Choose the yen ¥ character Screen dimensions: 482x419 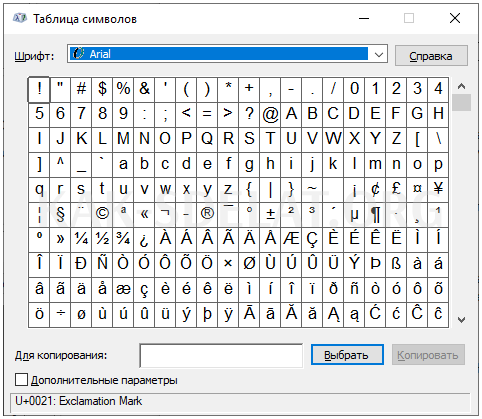pyautogui.click(x=438, y=189)
